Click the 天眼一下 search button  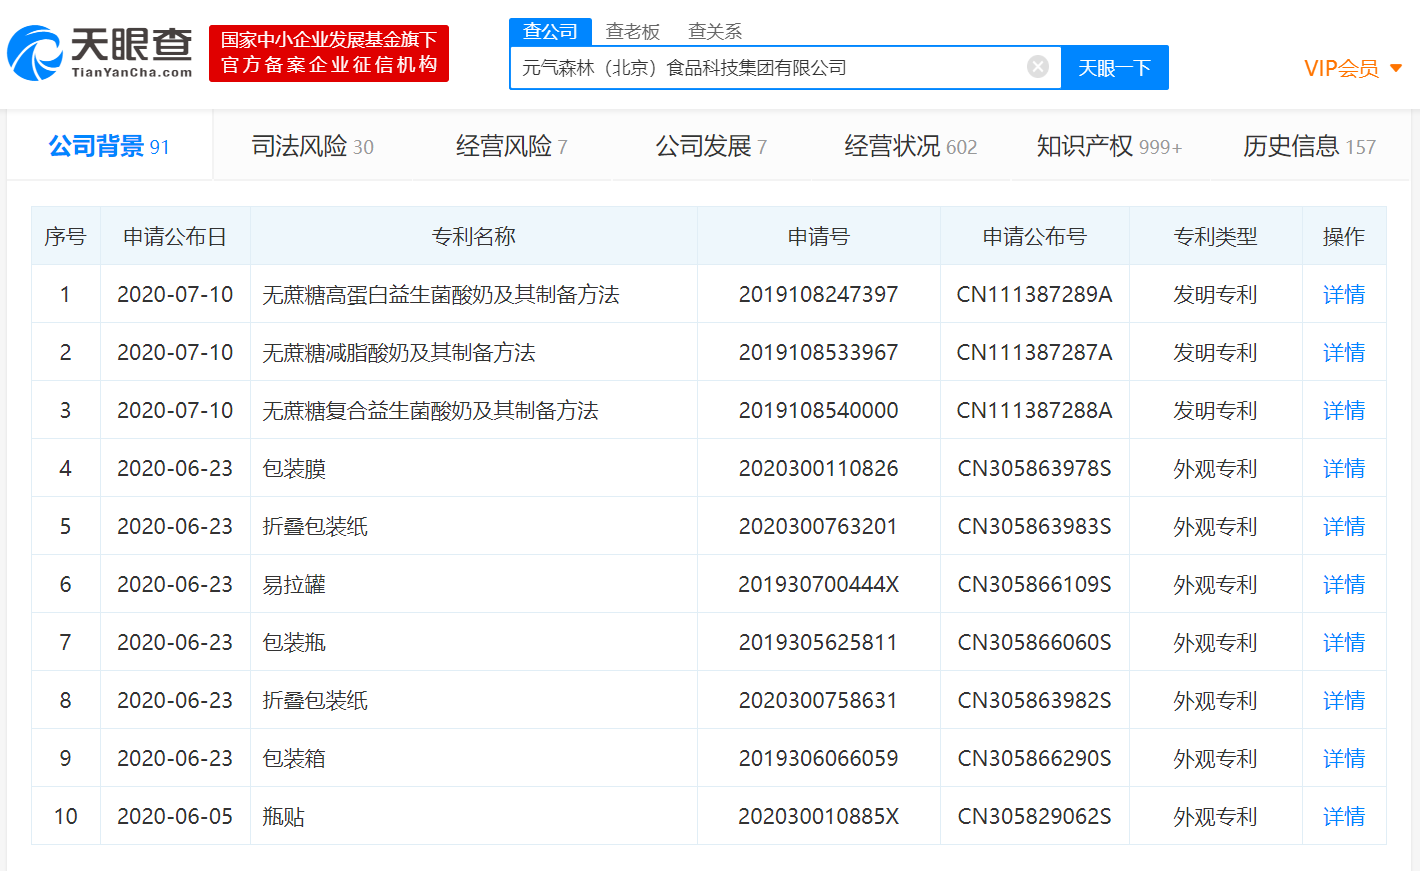click(x=1115, y=67)
